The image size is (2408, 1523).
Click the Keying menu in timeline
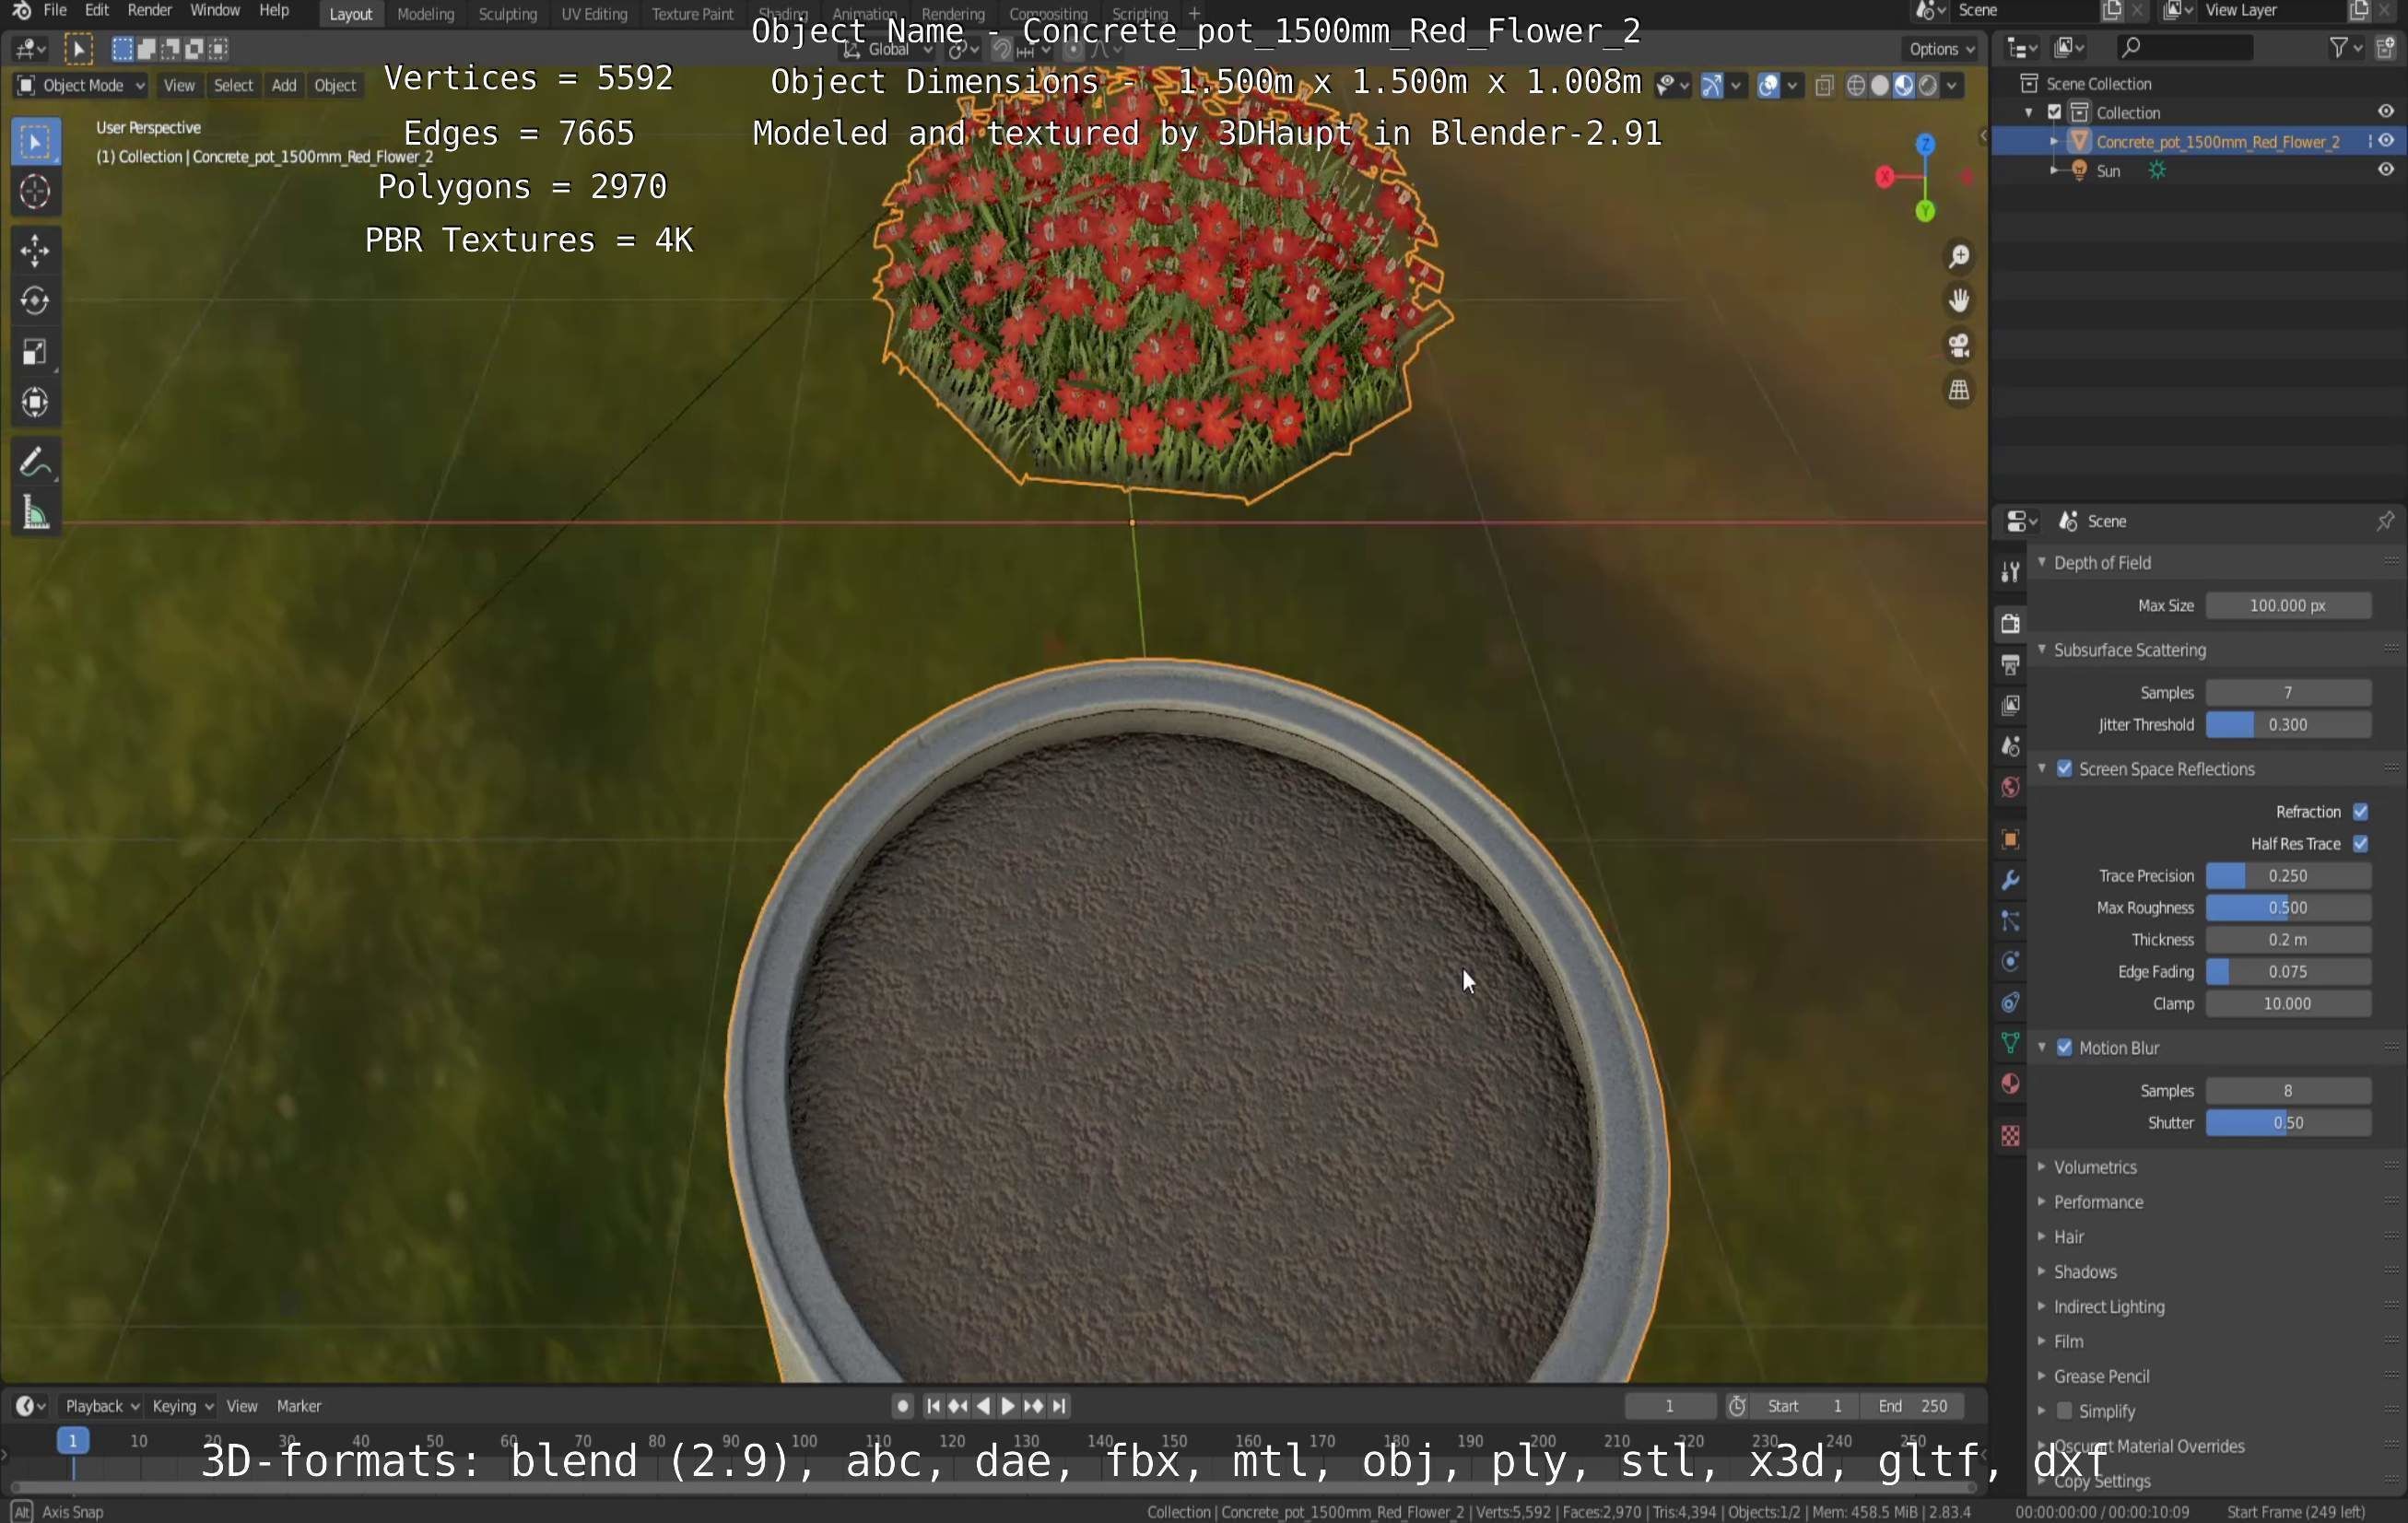182,1406
